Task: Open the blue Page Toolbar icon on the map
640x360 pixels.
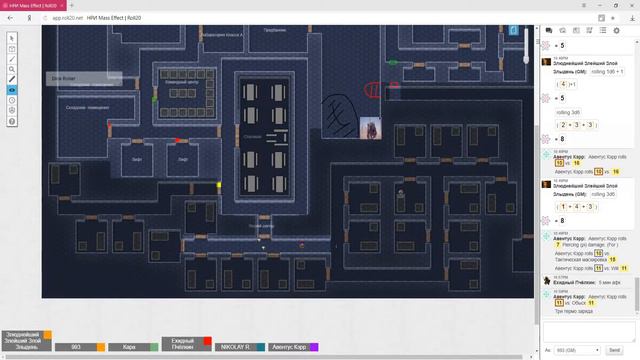Action: (513, 30)
